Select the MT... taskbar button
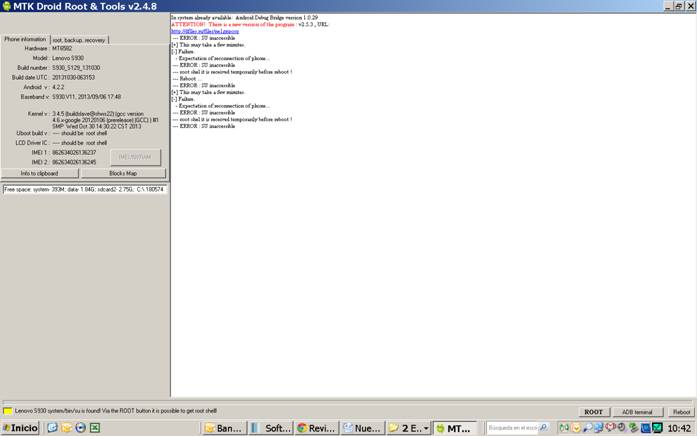697x436 pixels. [x=455, y=428]
